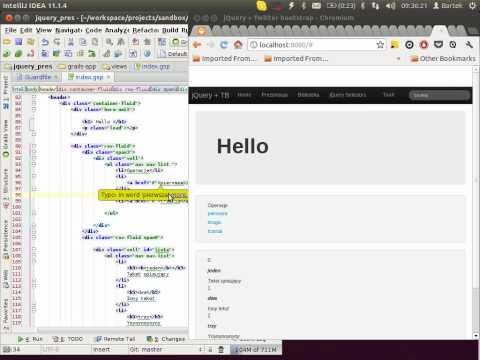Open the Default run configuration dropdown
480x360 pixels.
click(173, 53)
